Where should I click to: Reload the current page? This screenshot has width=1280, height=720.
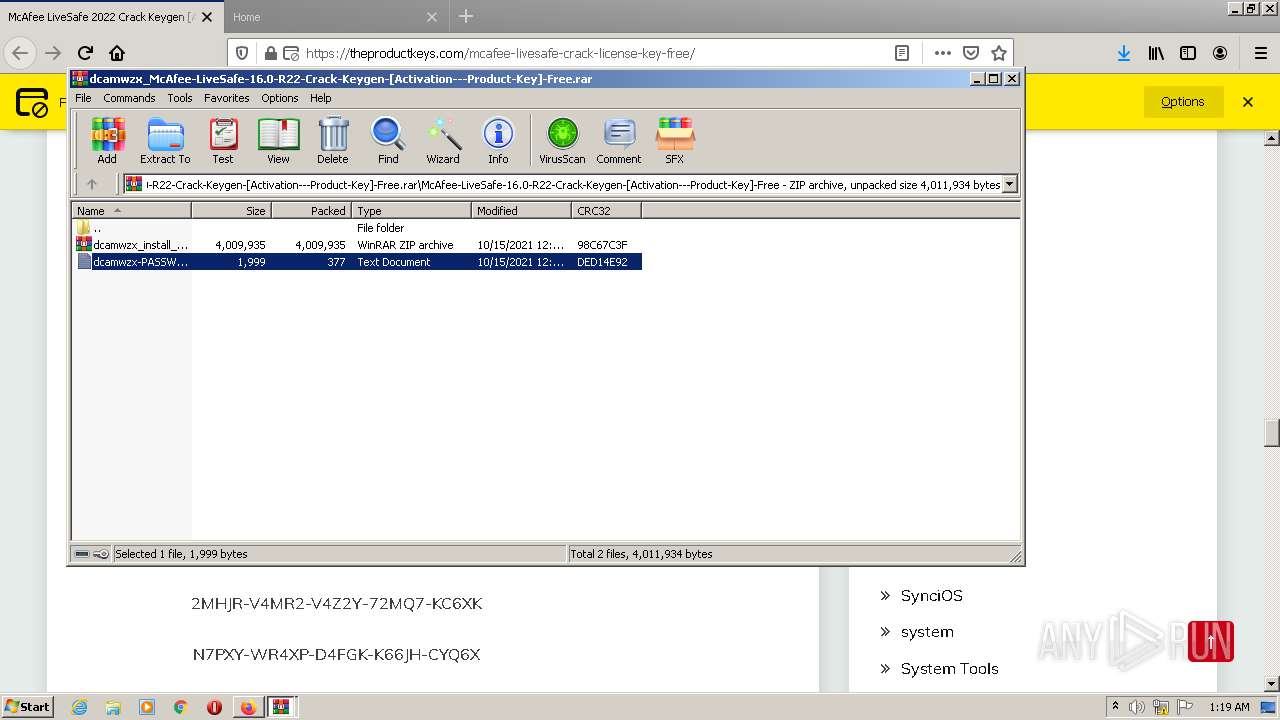coord(85,53)
